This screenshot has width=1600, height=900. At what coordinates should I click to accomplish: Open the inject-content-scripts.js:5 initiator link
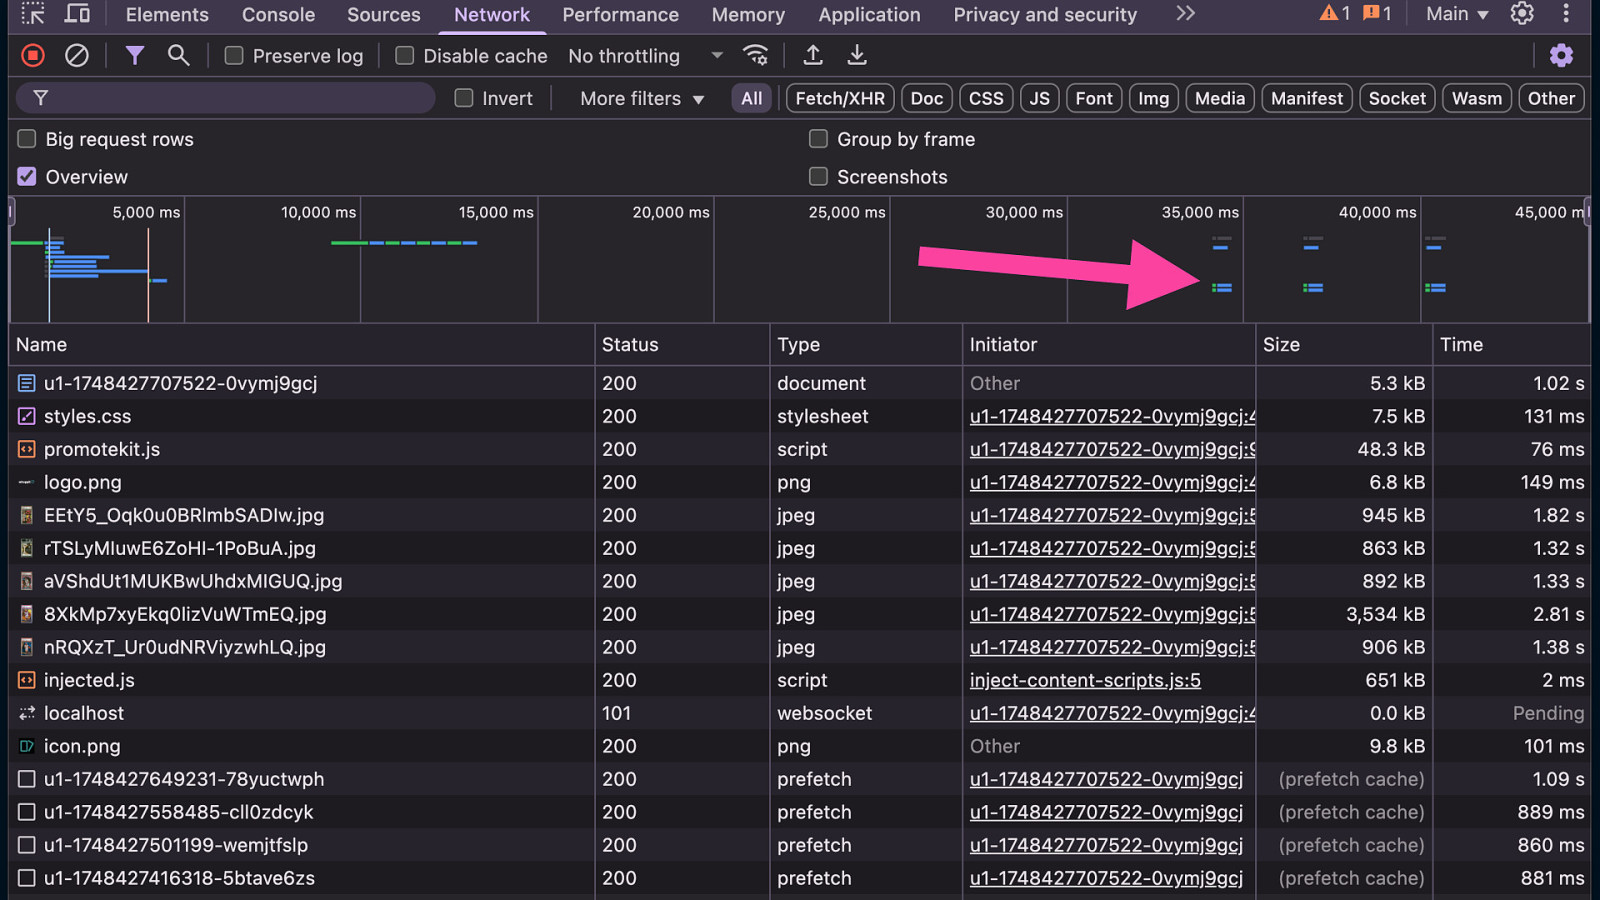[x=1085, y=680]
